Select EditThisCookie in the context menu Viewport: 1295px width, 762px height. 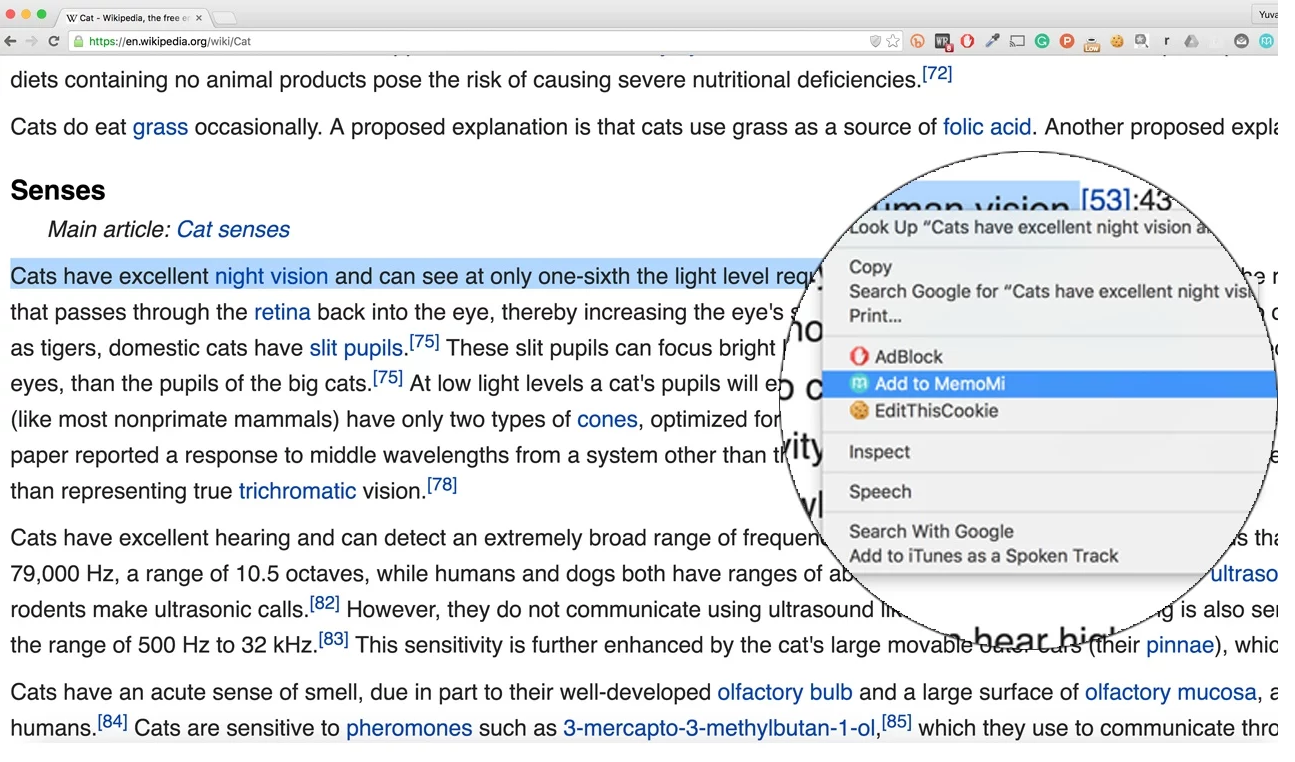tap(1048, 410)
